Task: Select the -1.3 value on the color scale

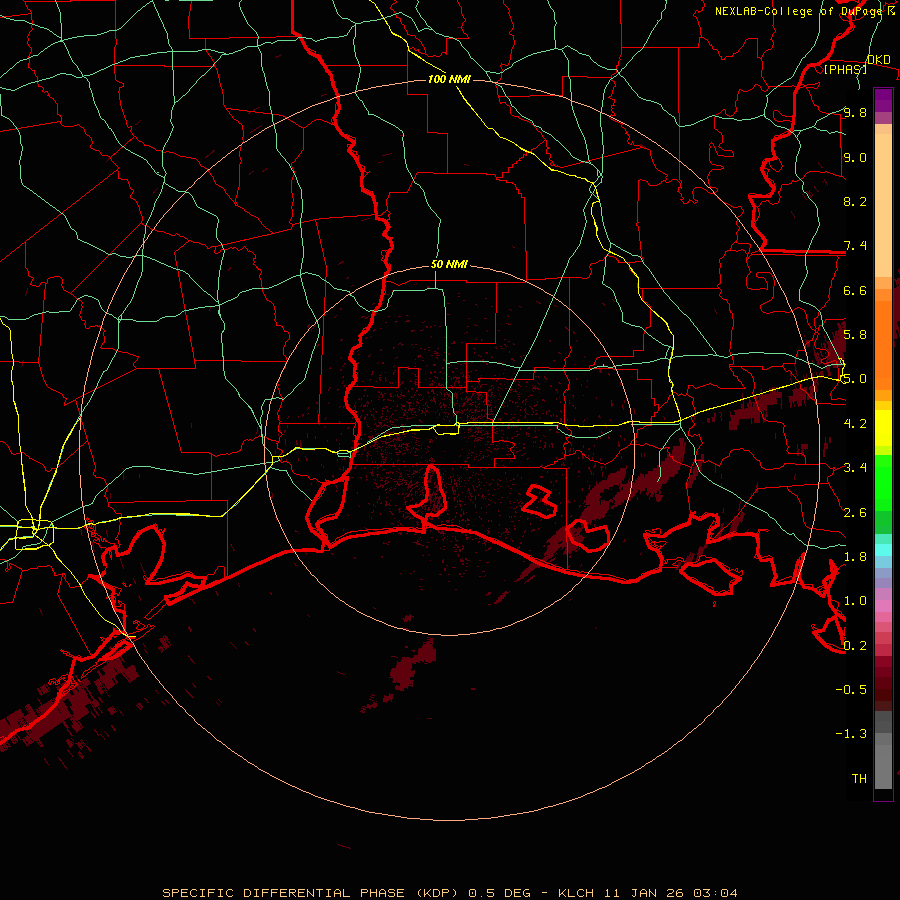Action: (851, 734)
